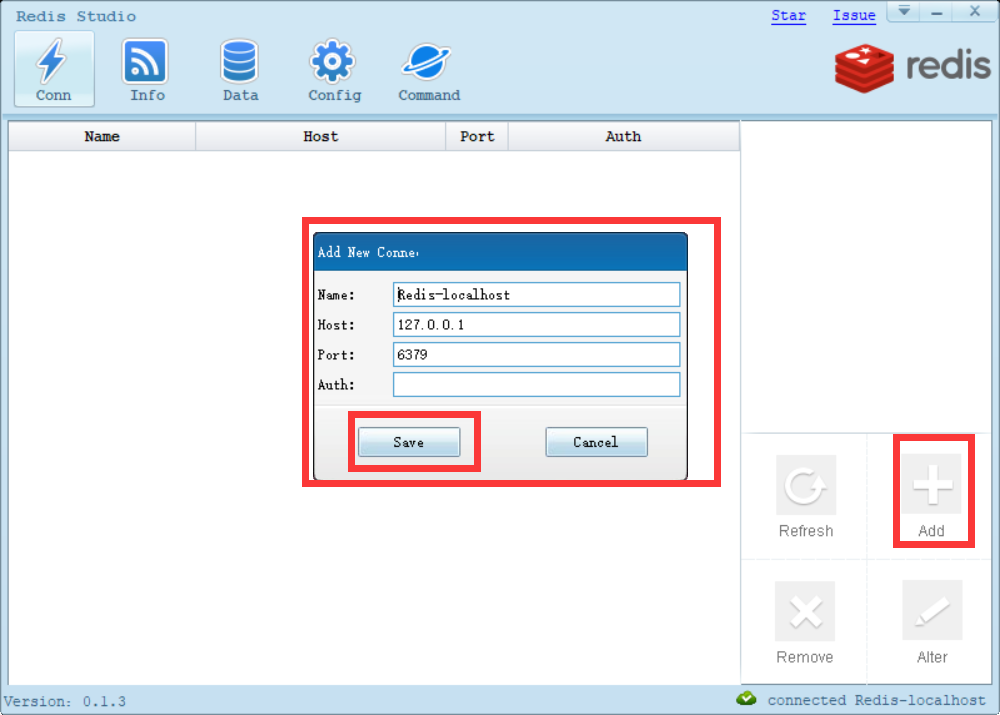Viewport: 1000px width, 715px height.
Task: Click the 'Redis Studio' window title
Action: point(76,17)
